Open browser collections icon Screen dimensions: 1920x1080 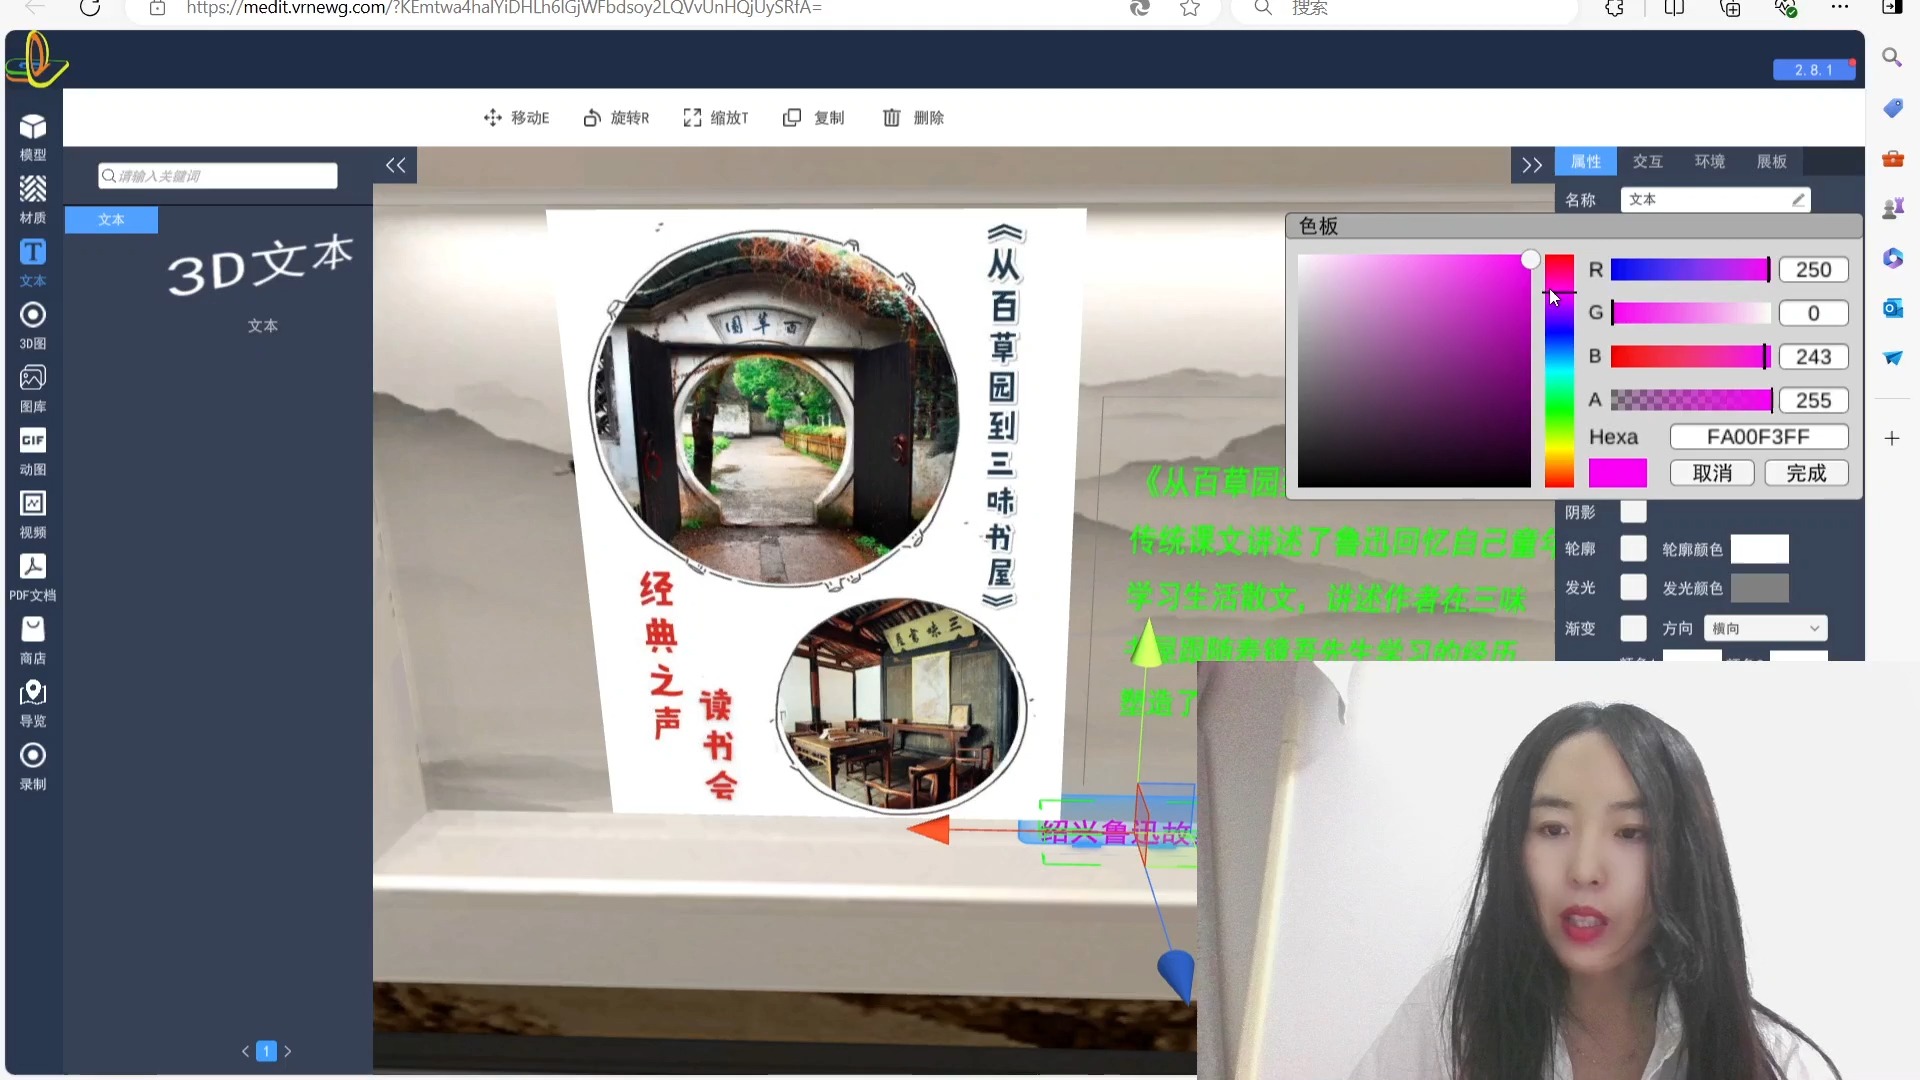[1730, 8]
